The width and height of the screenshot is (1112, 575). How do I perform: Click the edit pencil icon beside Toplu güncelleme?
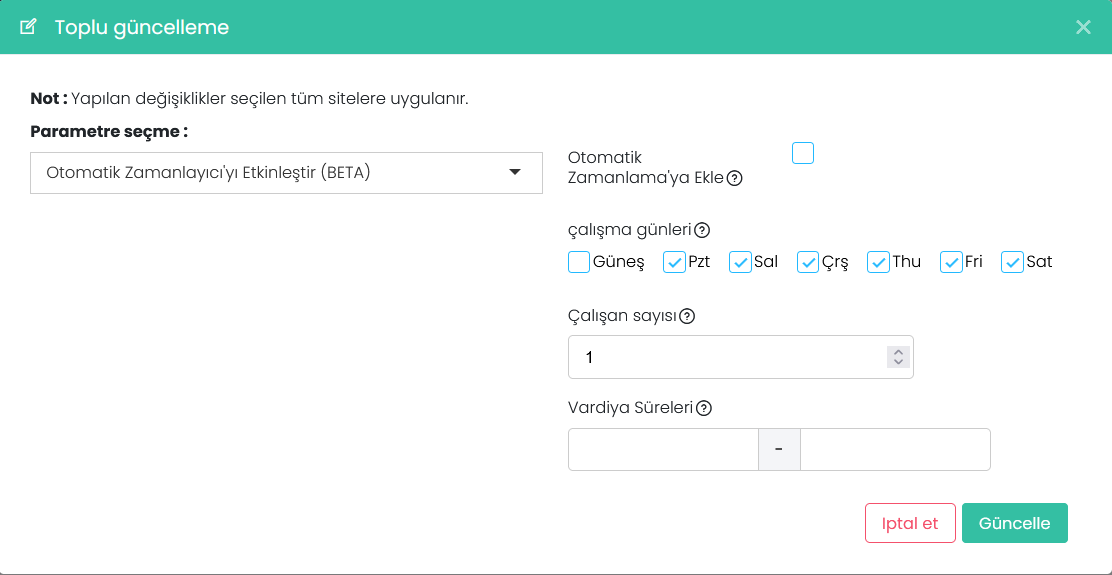click(x=28, y=27)
